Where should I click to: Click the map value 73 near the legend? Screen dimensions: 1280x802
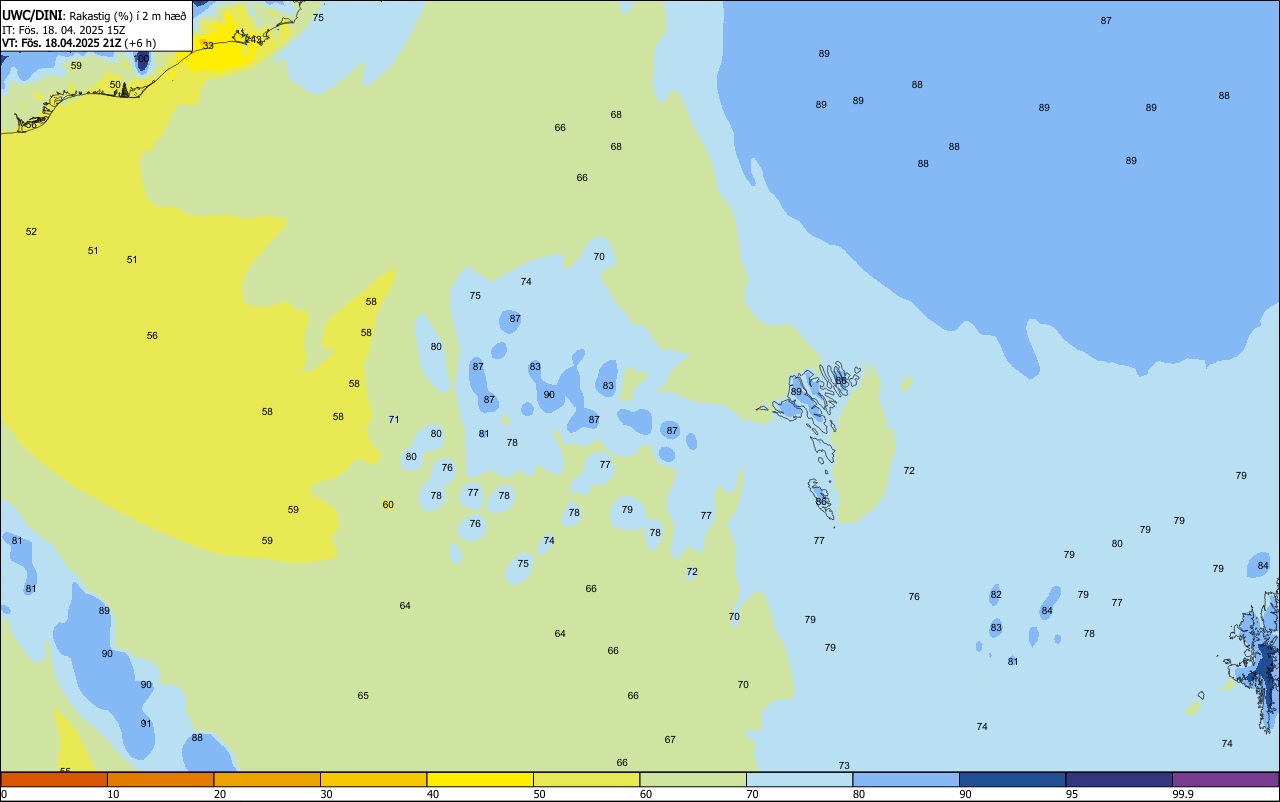[x=844, y=765]
